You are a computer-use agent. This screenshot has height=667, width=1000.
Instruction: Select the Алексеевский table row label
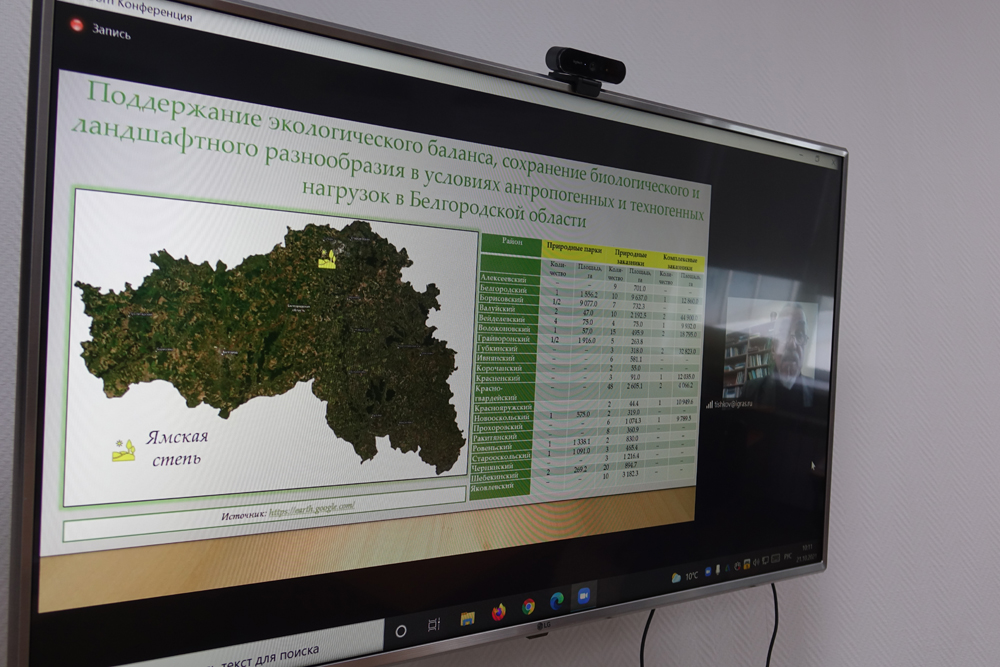[504, 279]
